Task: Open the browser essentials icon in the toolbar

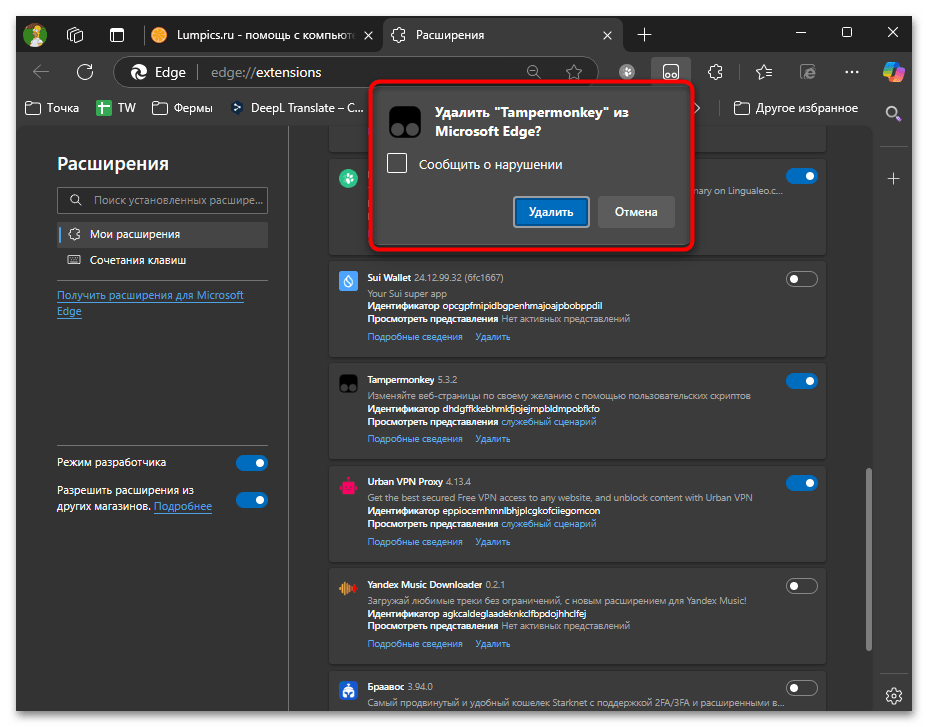Action: (808, 72)
